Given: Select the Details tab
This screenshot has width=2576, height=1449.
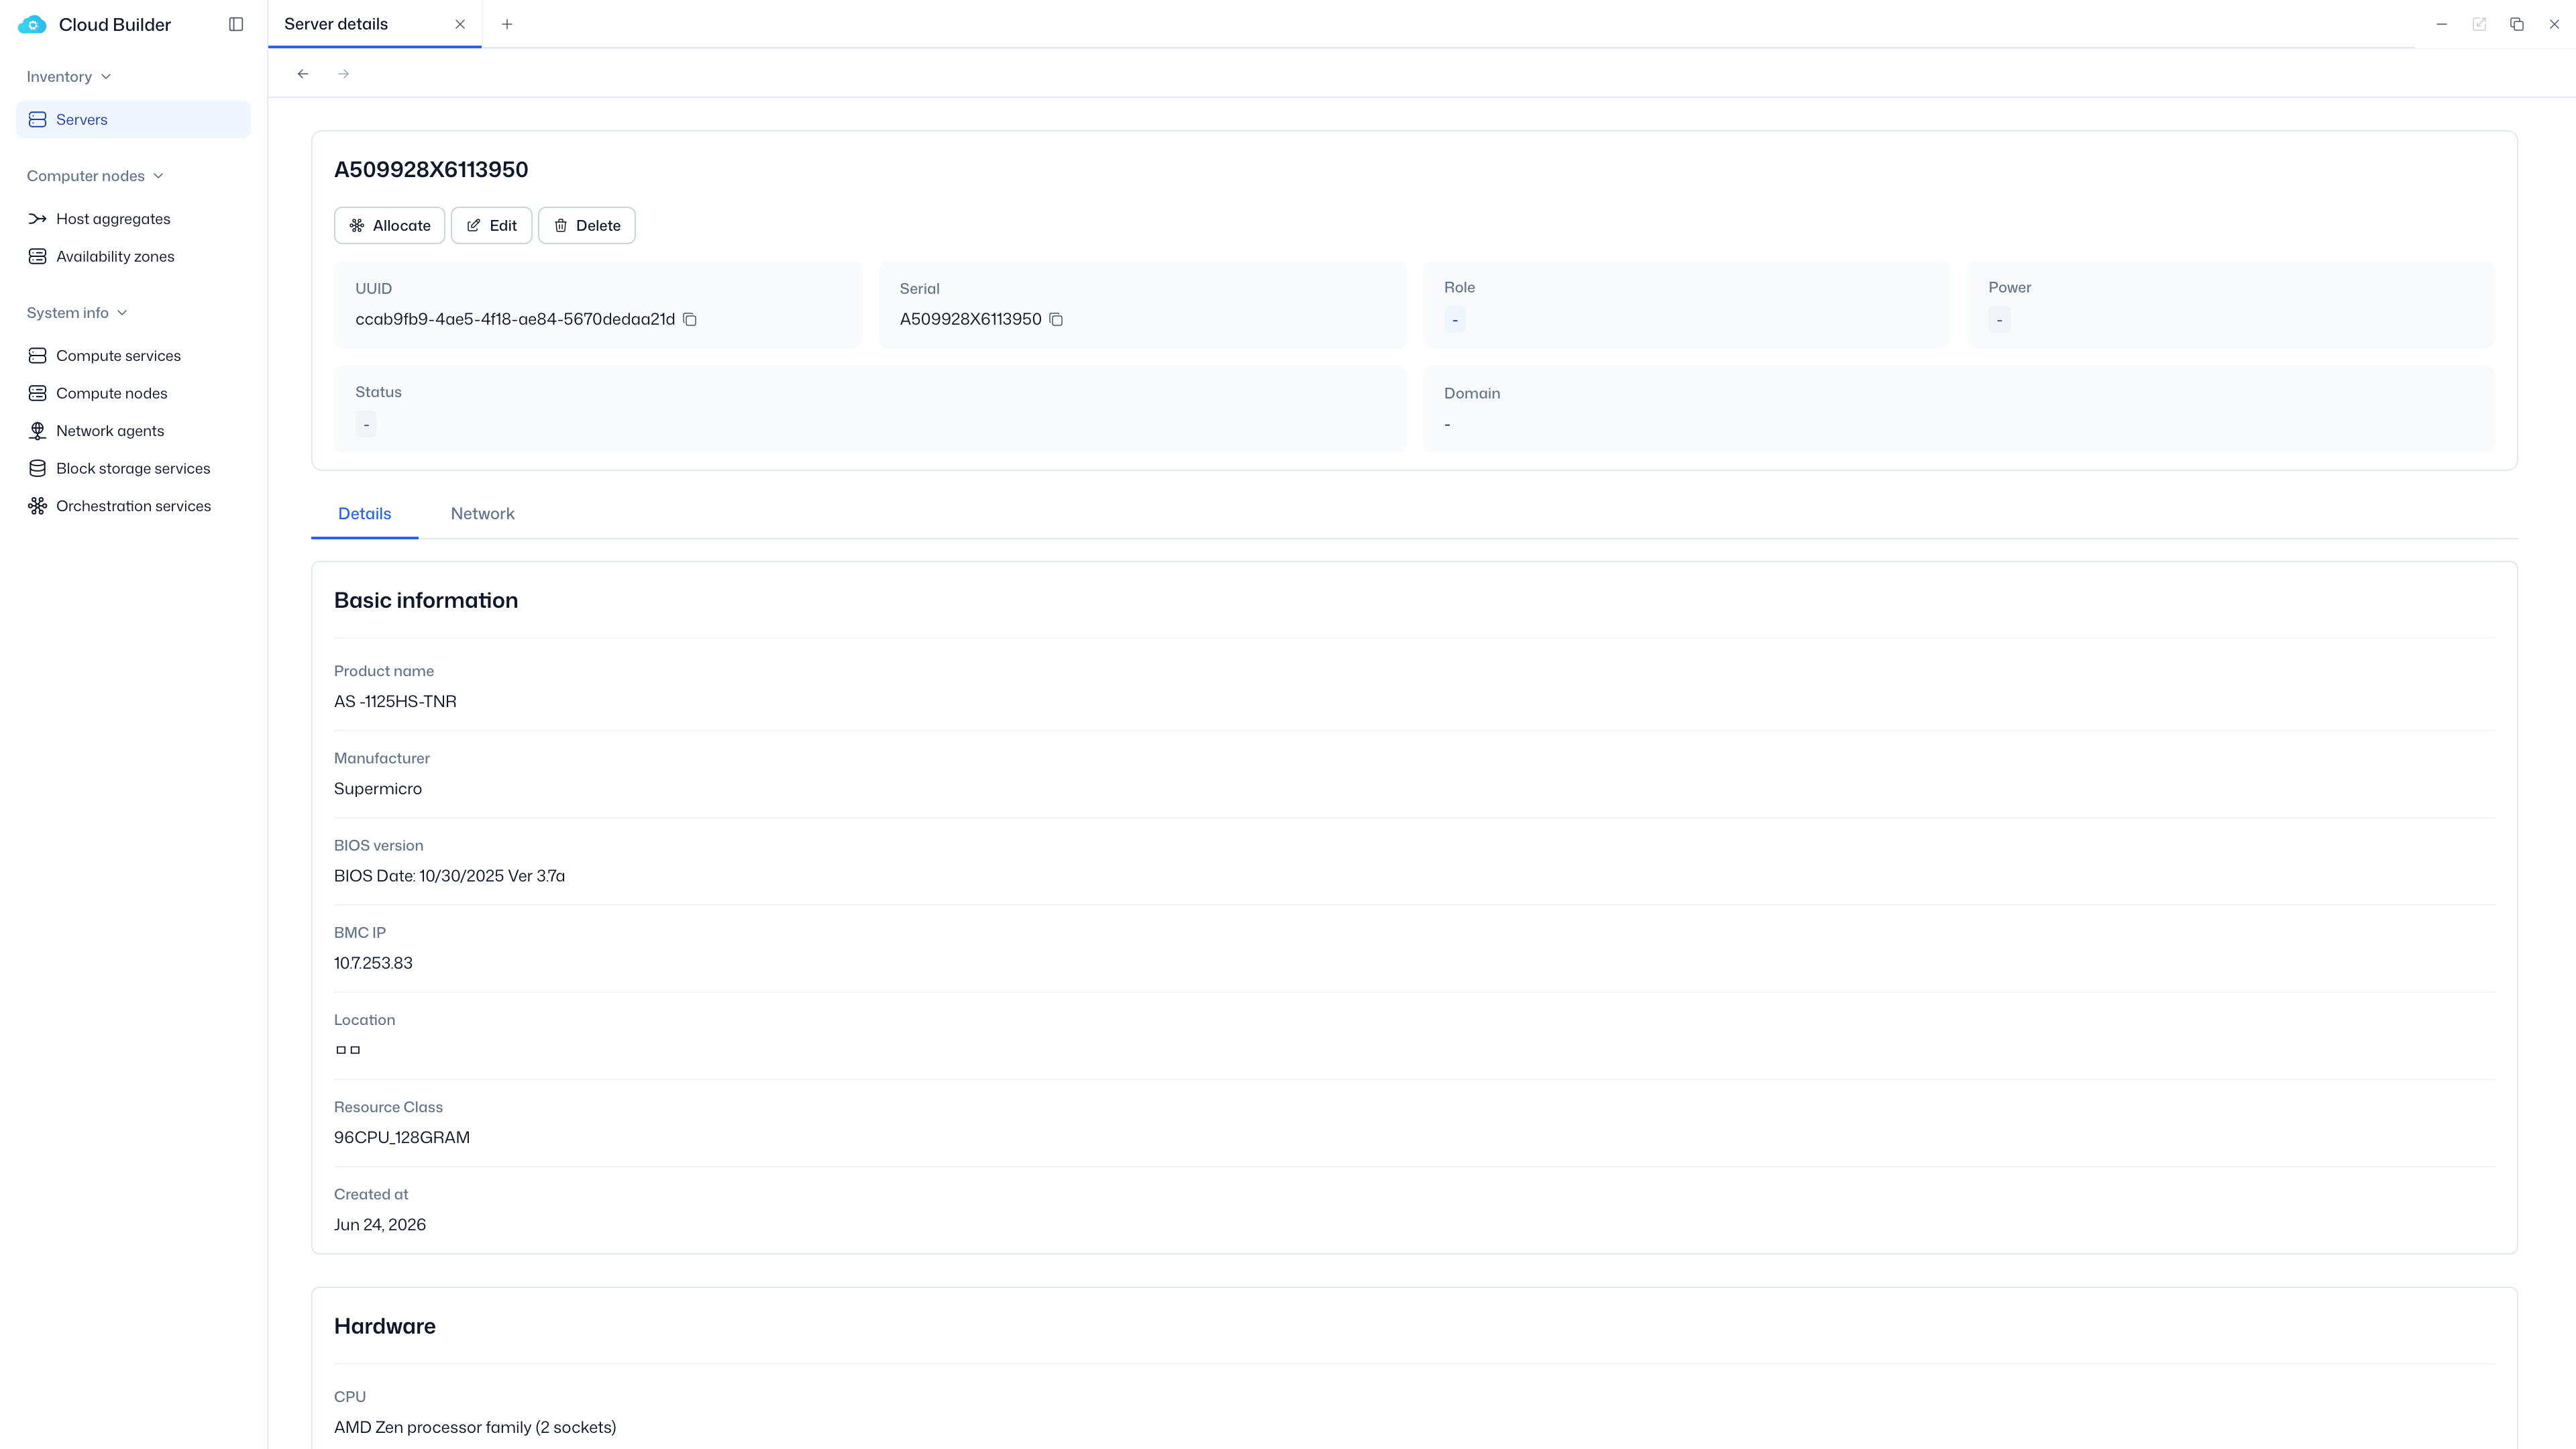Looking at the screenshot, I should tap(364, 513).
